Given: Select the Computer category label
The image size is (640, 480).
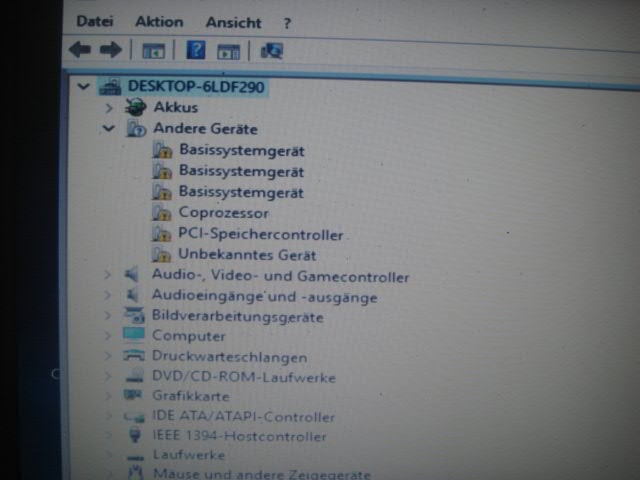Looking at the screenshot, I should (189, 336).
